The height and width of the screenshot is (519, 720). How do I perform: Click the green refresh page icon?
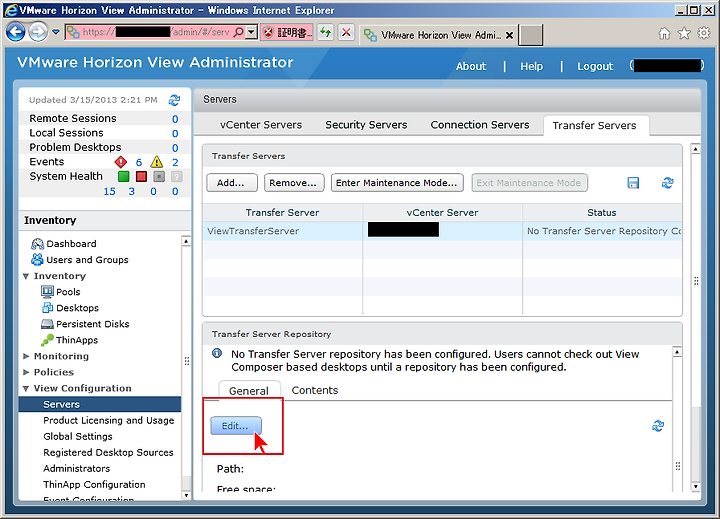pos(326,32)
